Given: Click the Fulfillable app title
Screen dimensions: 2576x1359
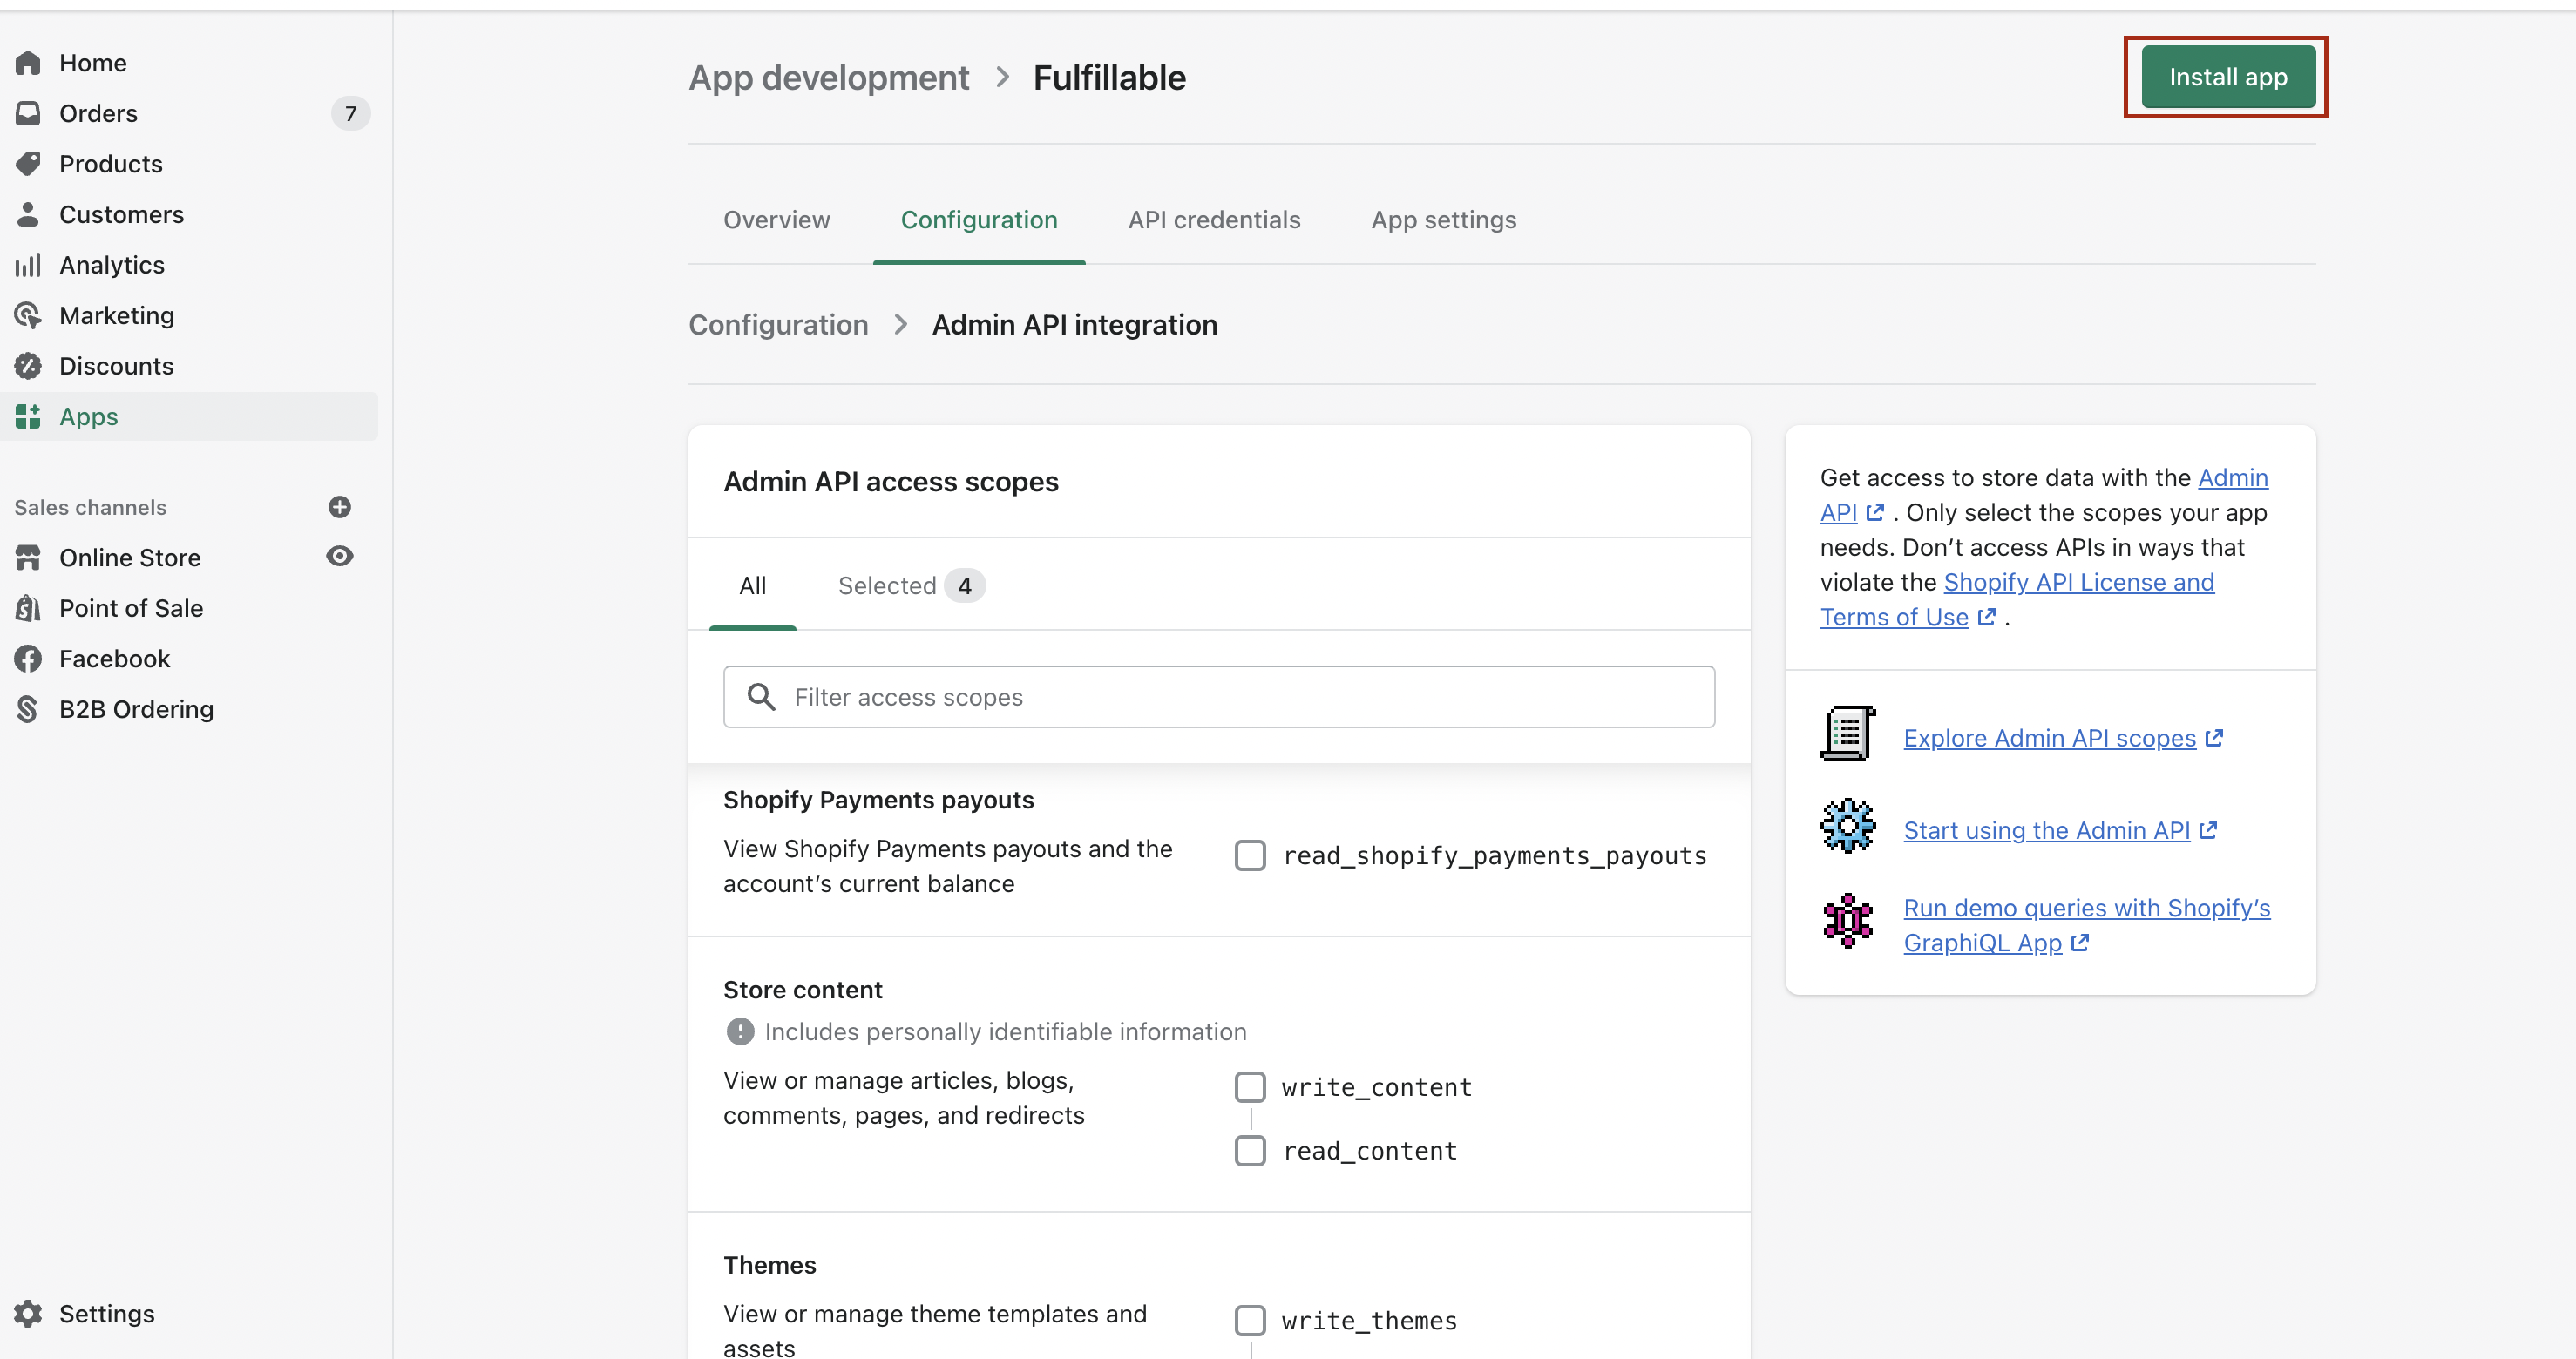Looking at the screenshot, I should 1109,77.
